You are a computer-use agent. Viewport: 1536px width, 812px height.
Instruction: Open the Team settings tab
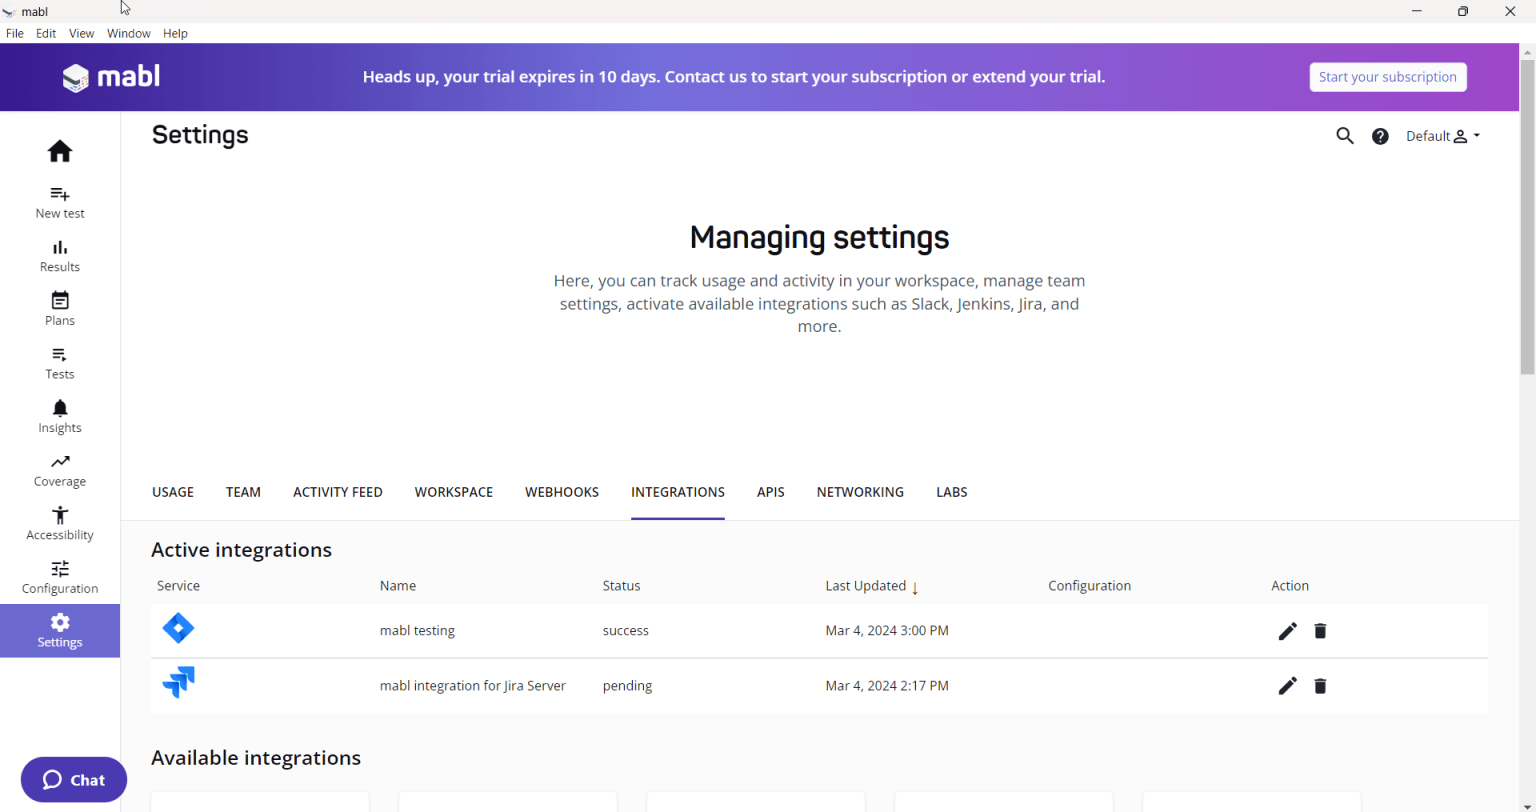click(243, 492)
